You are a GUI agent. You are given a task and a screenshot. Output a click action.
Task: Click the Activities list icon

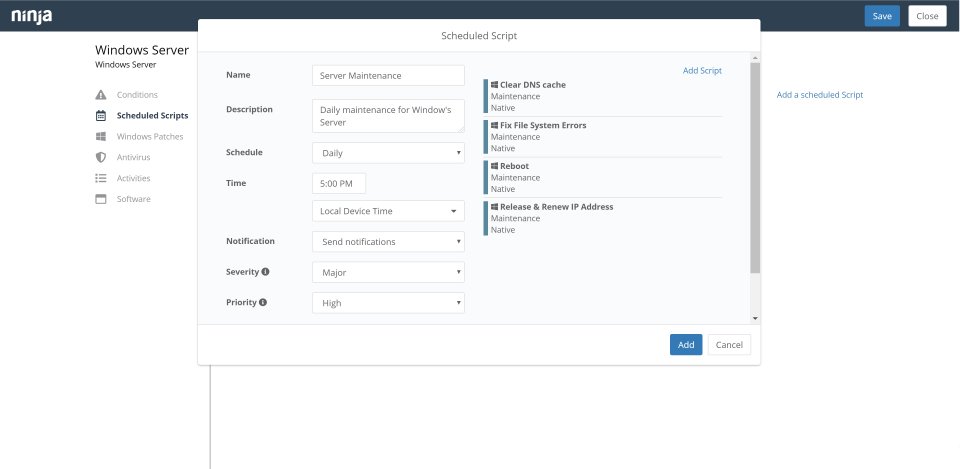pyautogui.click(x=100, y=179)
